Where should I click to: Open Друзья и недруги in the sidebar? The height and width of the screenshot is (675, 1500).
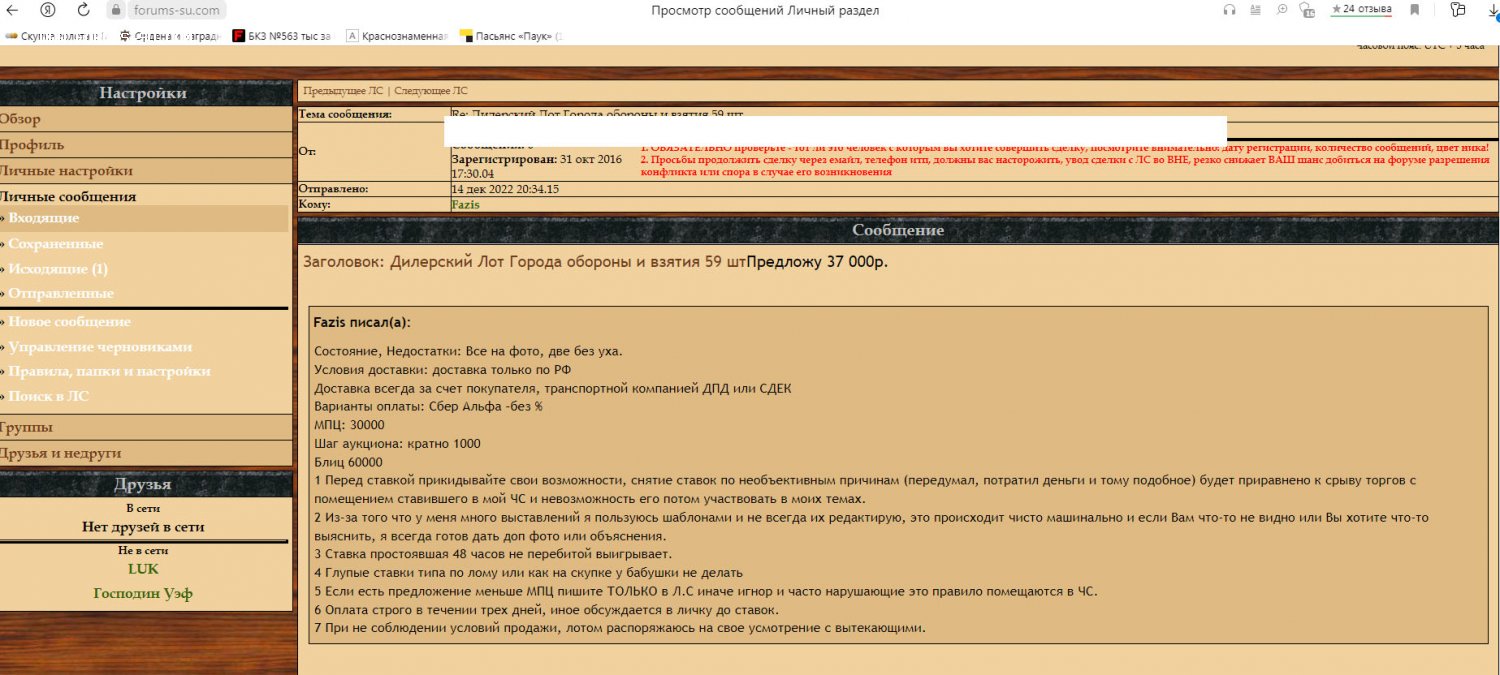pyautogui.click(x=60, y=453)
